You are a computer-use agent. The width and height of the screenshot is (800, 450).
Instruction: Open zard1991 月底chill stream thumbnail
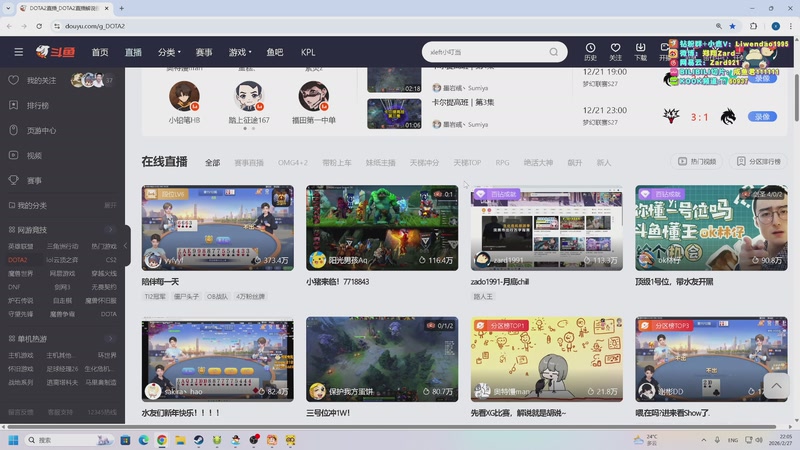(x=546, y=228)
